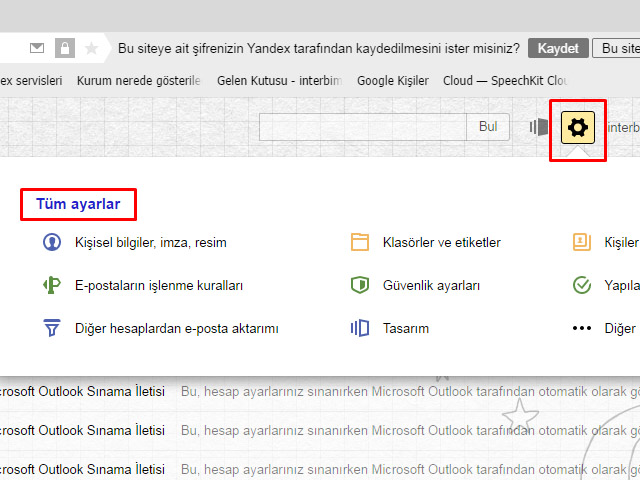Open the settings gear icon
The height and width of the screenshot is (480, 640).
[579, 127]
